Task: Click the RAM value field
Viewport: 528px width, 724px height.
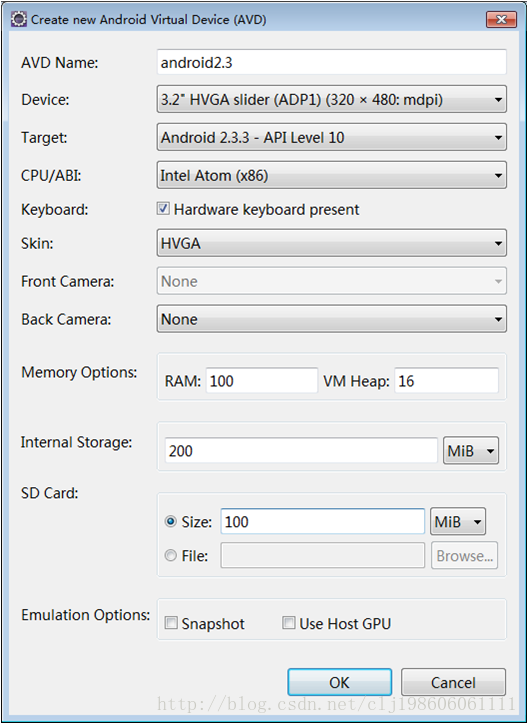Action: (262, 380)
